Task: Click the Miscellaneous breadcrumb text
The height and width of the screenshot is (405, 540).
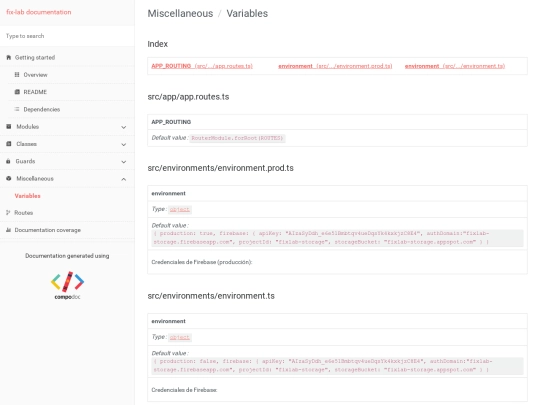Action: pyautogui.click(x=180, y=13)
